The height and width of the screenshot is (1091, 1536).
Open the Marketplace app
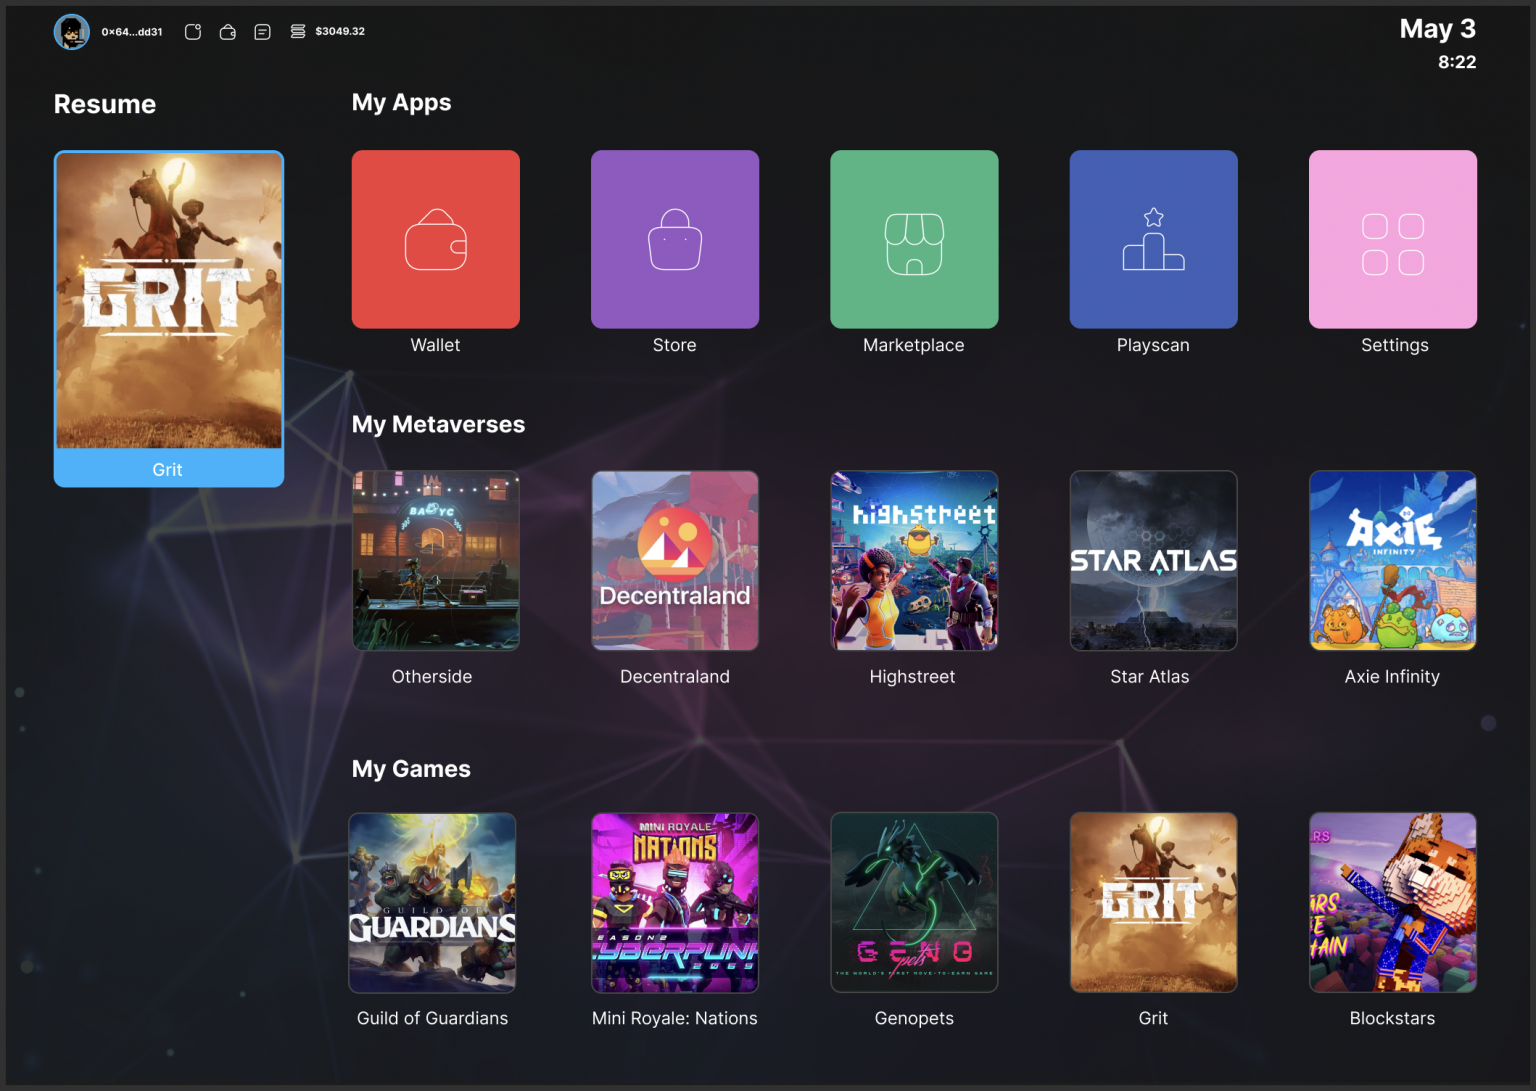[x=913, y=239]
